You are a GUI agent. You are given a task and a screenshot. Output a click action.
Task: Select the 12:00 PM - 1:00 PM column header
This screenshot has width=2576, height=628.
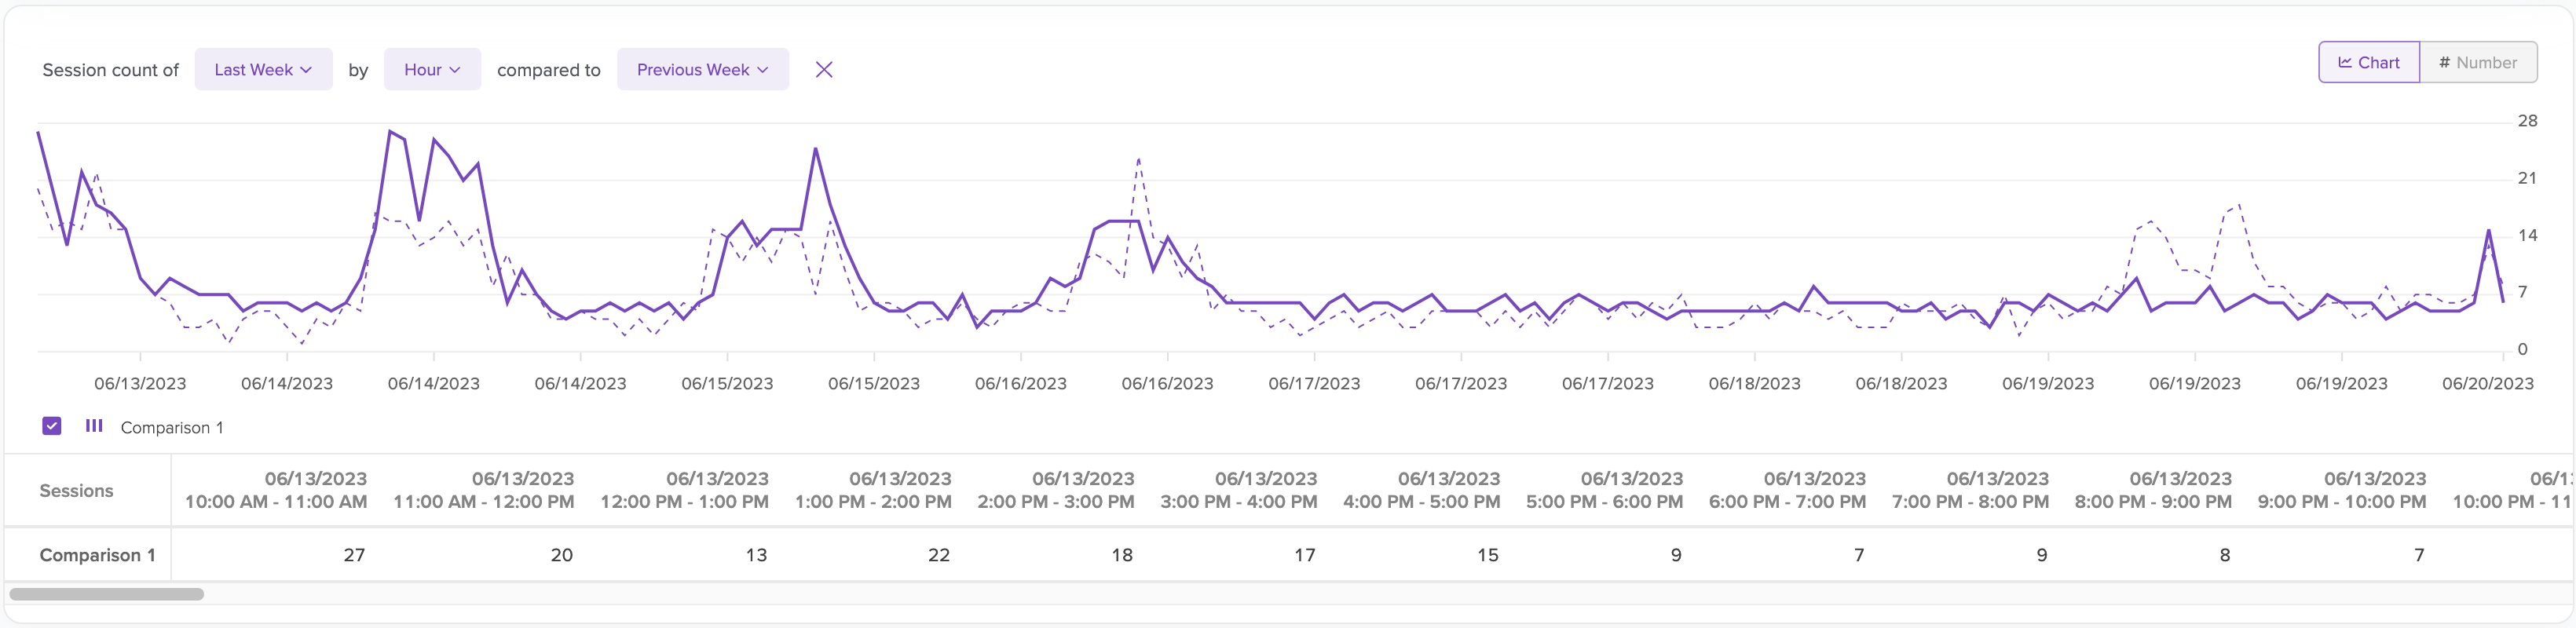point(685,490)
